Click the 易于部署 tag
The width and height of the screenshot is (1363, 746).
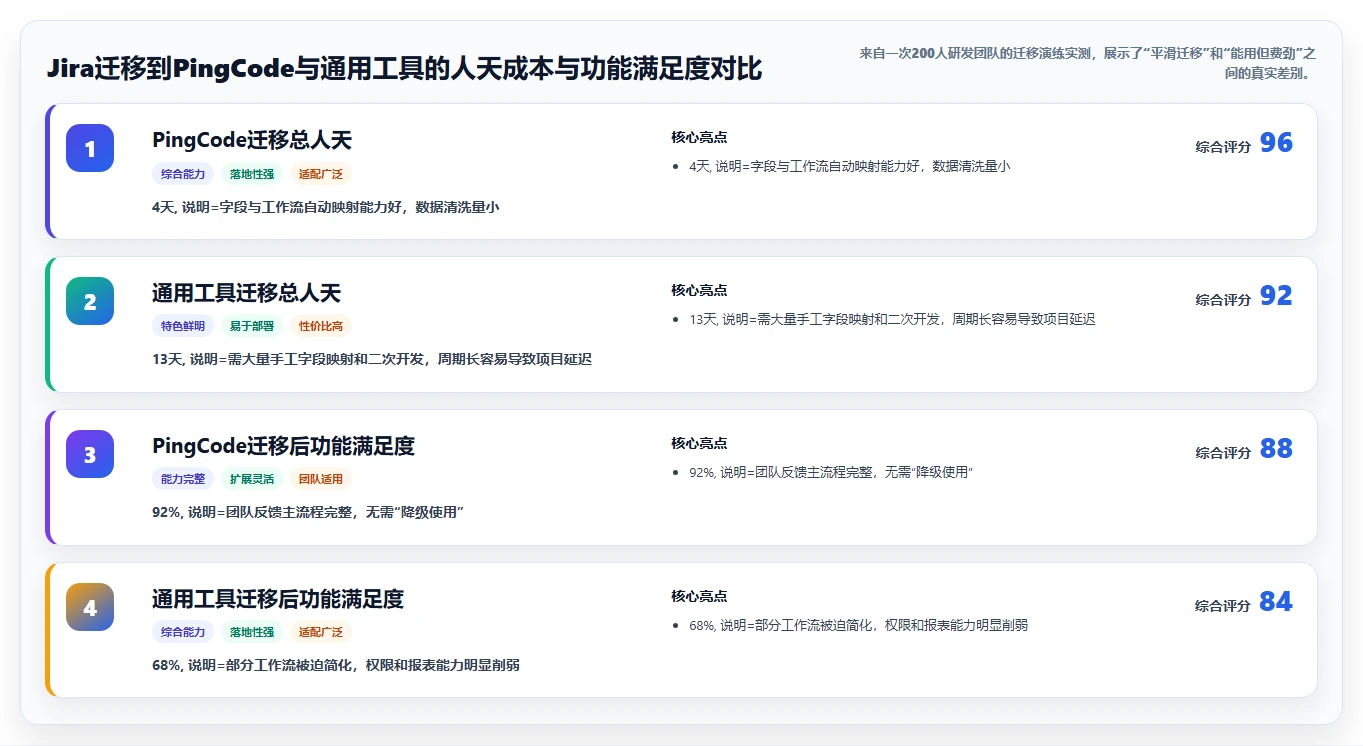pyautogui.click(x=252, y=326)
